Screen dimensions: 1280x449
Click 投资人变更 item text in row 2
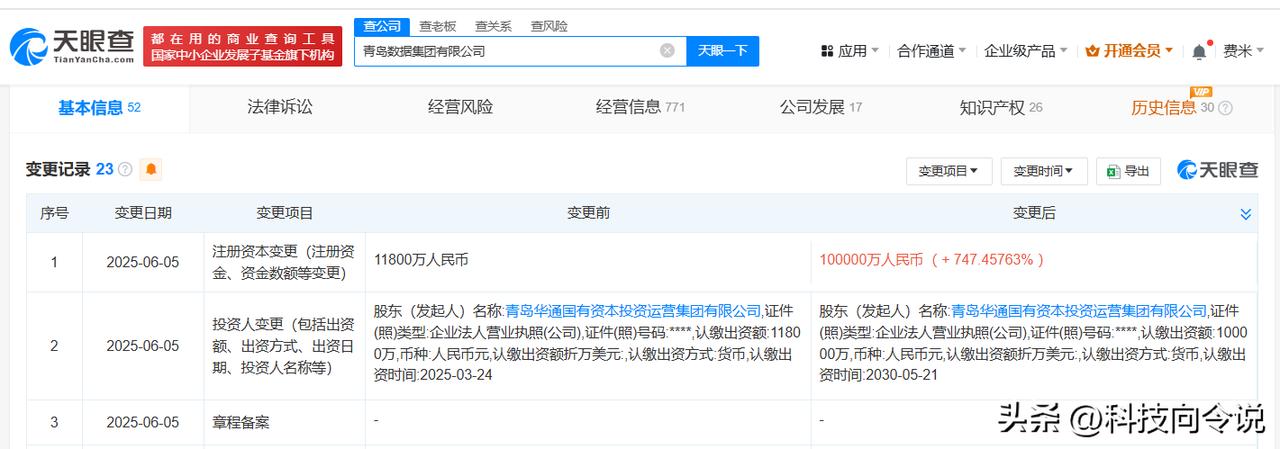pyautogui.click(x=285, y=345)
